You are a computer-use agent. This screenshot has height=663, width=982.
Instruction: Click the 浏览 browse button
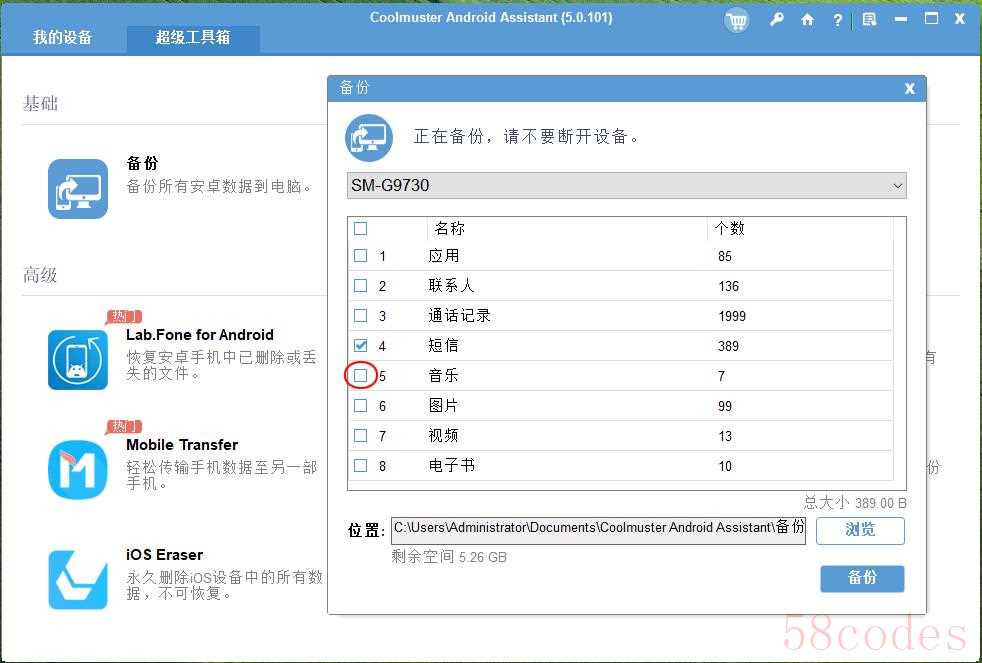coord(861,530)
